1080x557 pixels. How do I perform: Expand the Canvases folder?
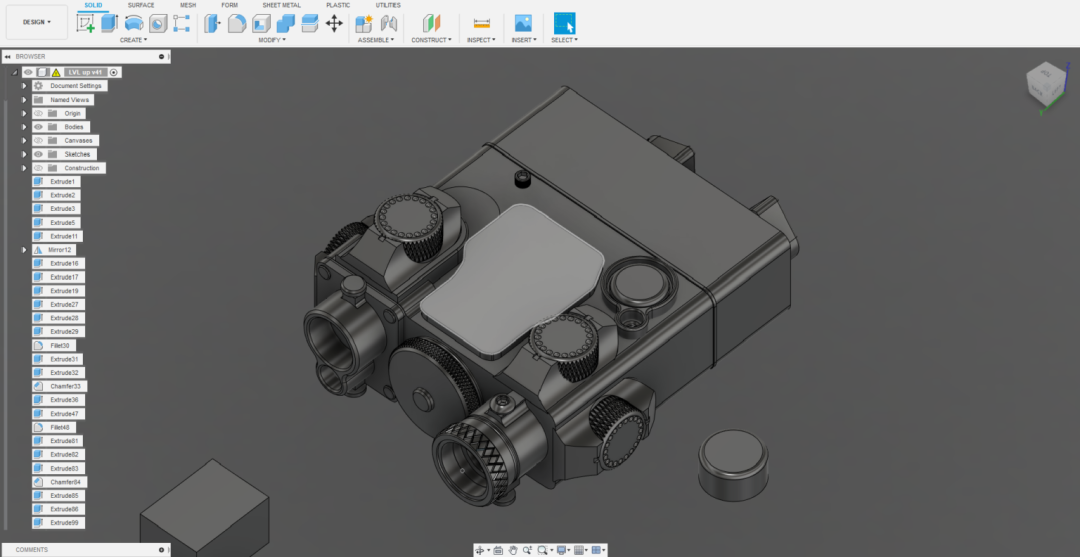[24, 140]
